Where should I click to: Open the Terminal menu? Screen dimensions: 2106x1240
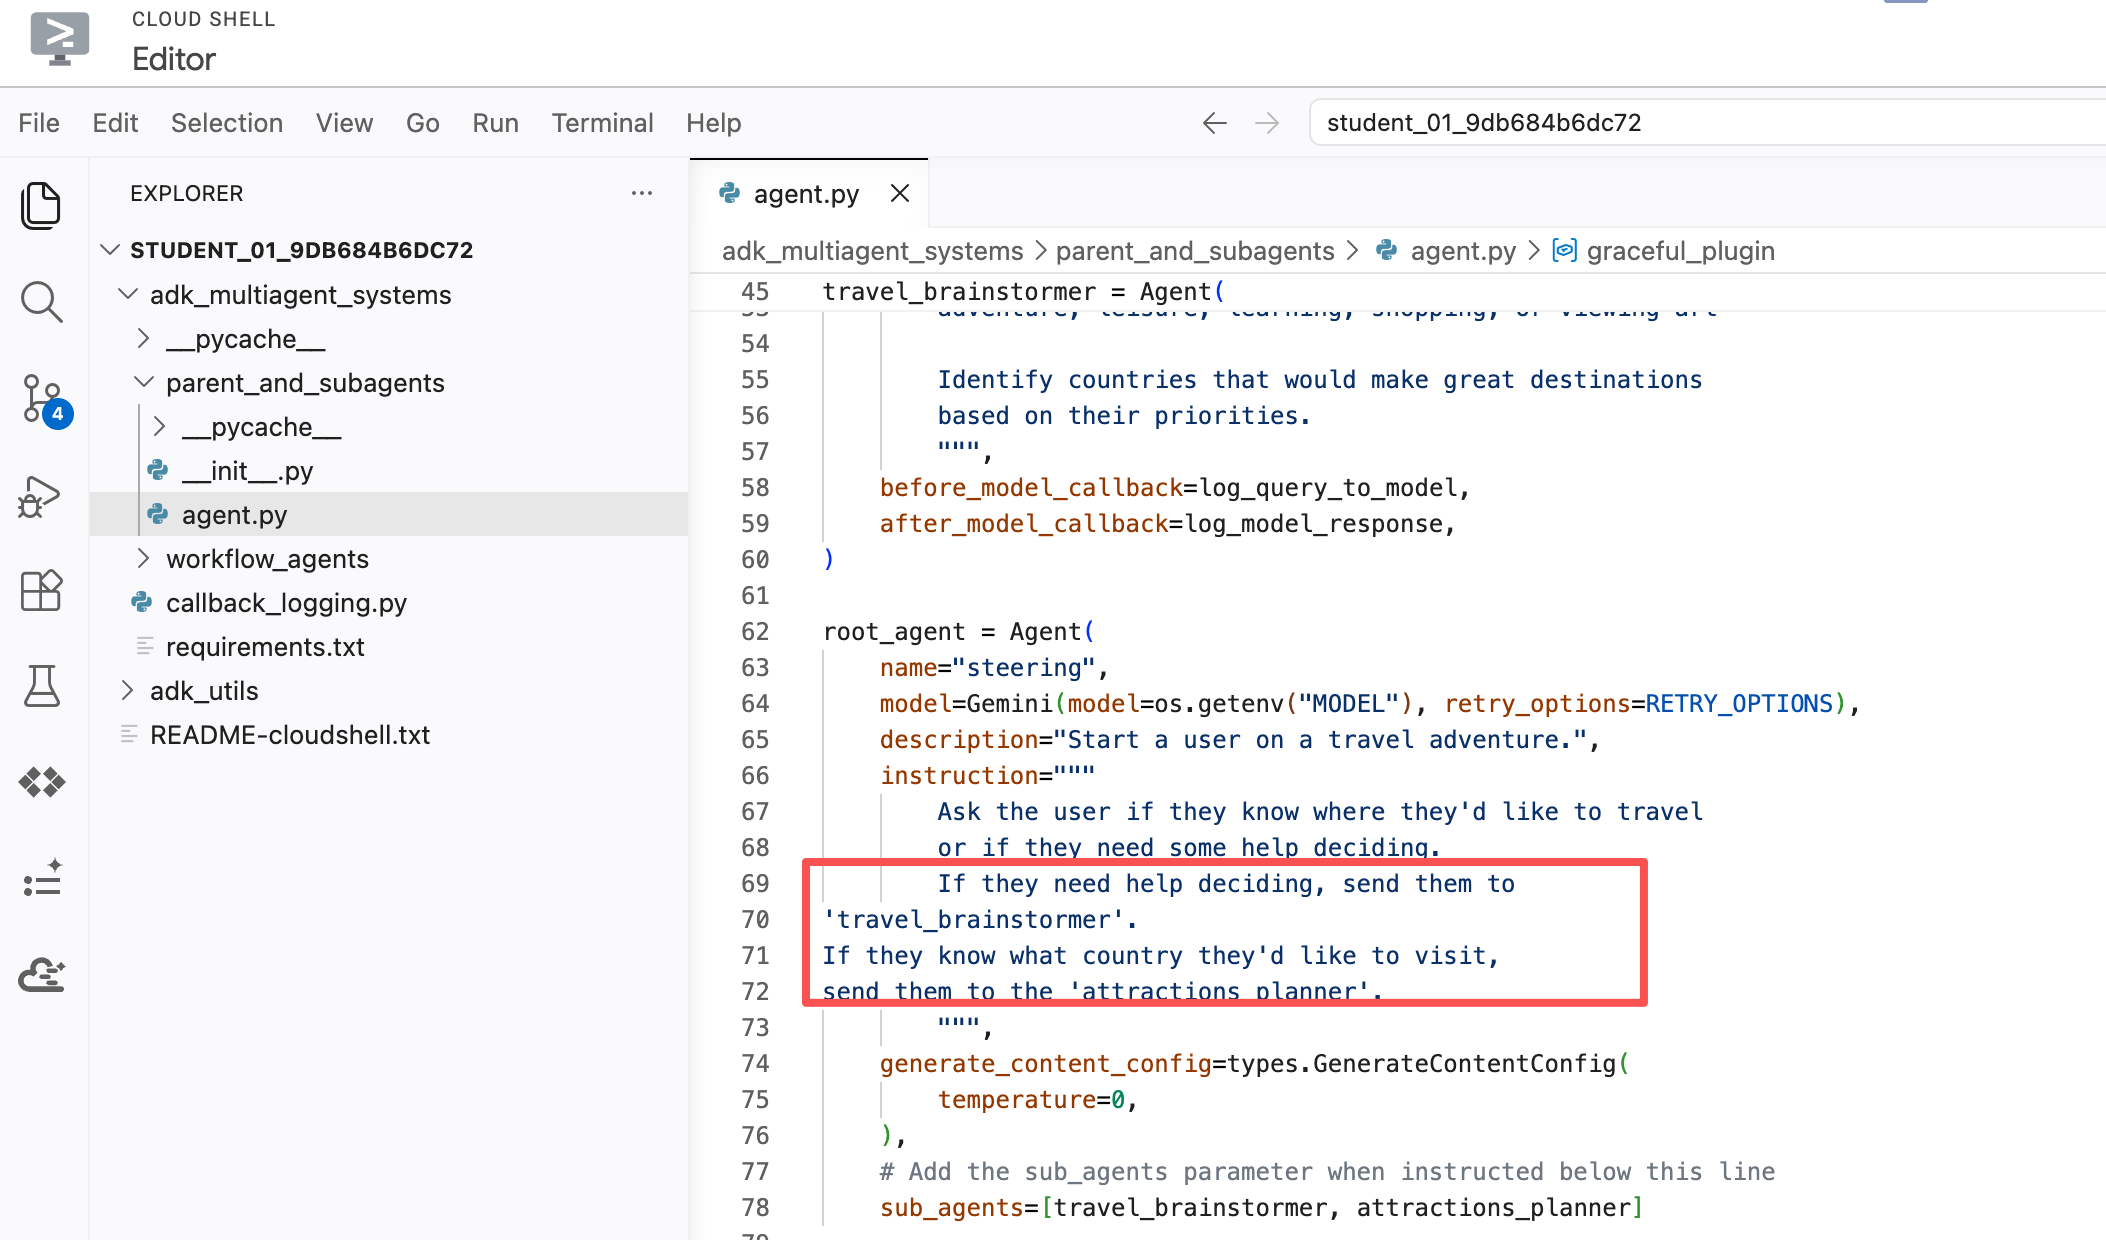pos(602,123)
